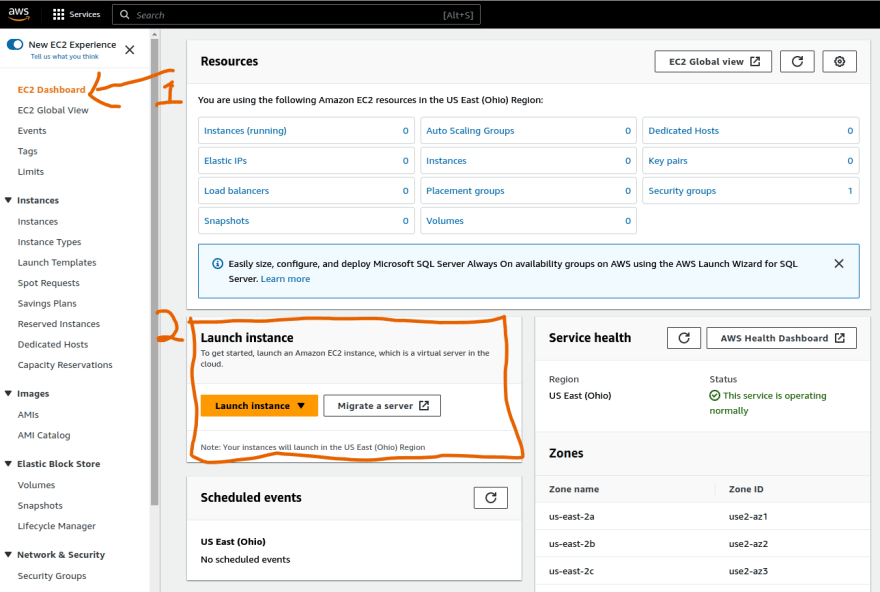The image size is (880, 592).
Task: Focus the top Search field
Action: coord(296,15)
